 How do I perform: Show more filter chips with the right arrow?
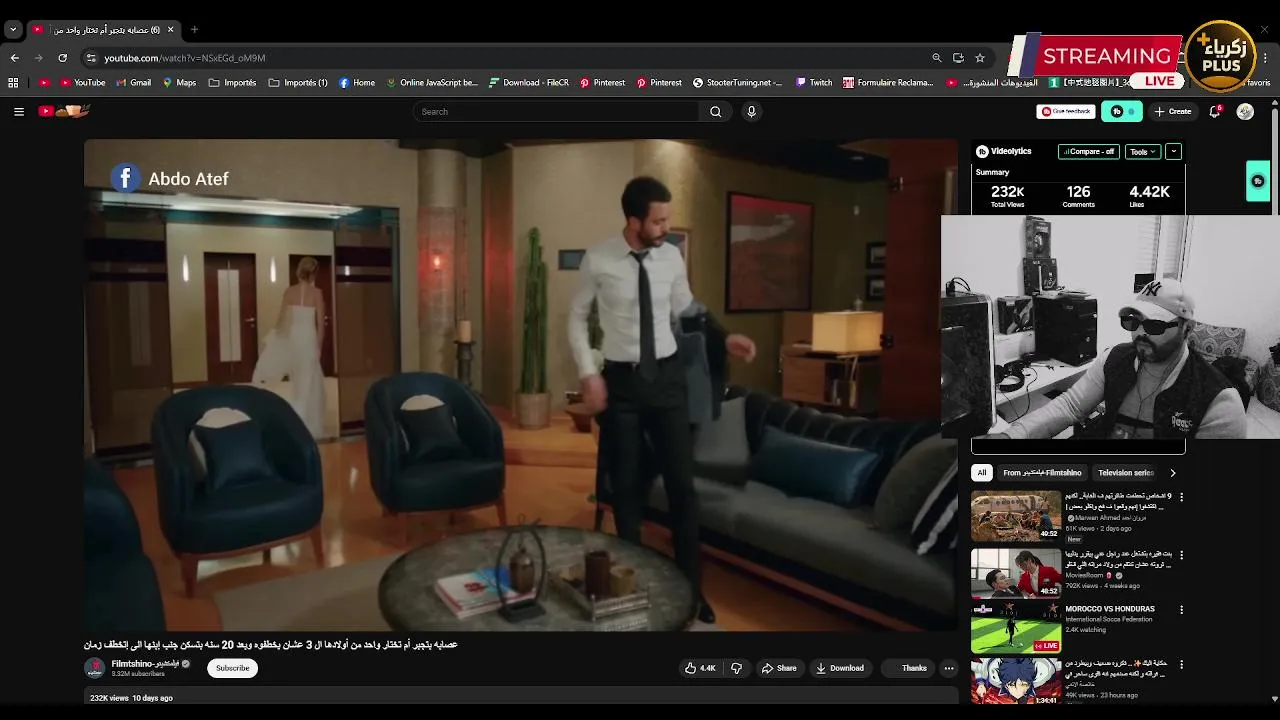point(1172,473)
